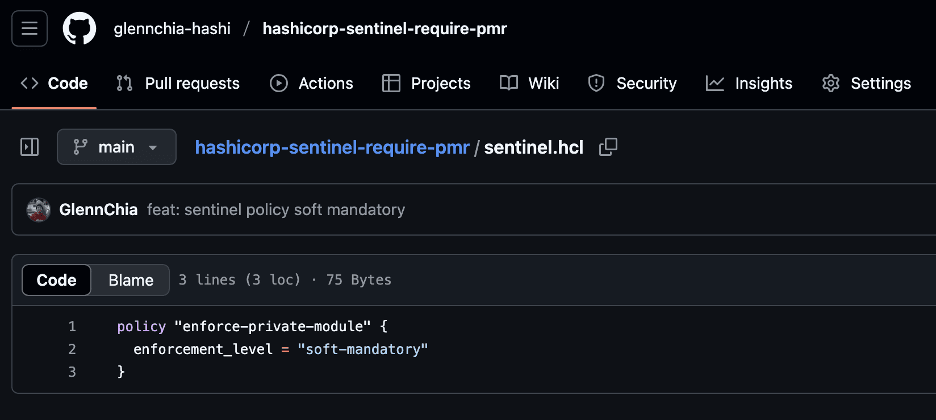
Task: Open the main branch selector dropdown
Action: tap(117, 147)
